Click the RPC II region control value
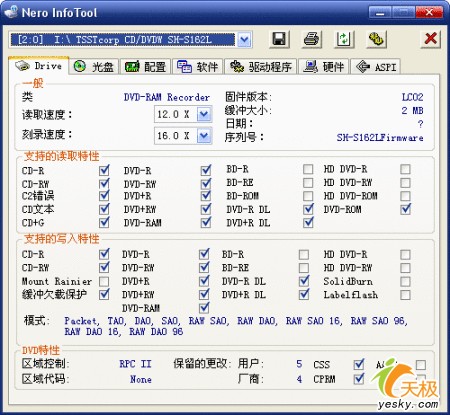 (135, 364)
